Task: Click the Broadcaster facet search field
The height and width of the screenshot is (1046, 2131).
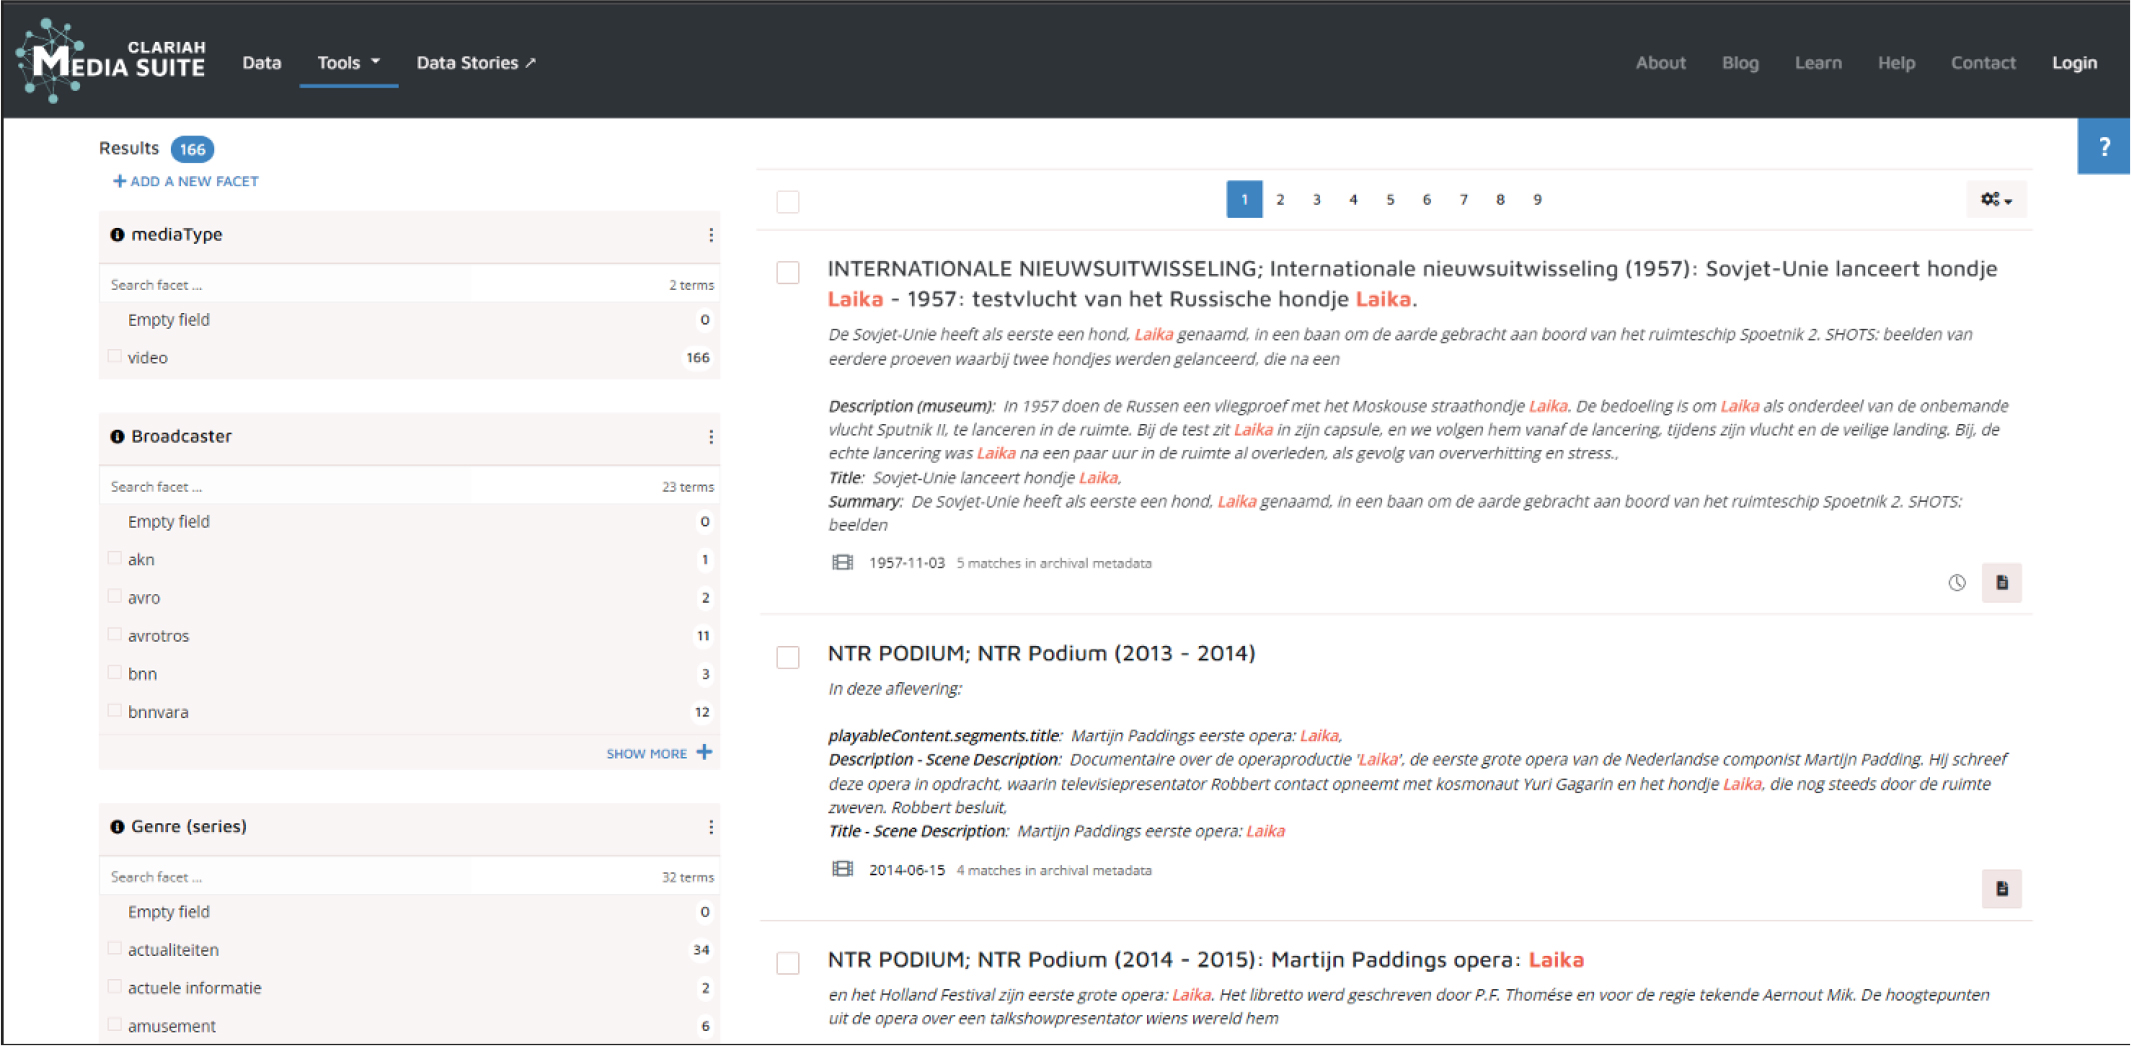Action: (285, 487)
